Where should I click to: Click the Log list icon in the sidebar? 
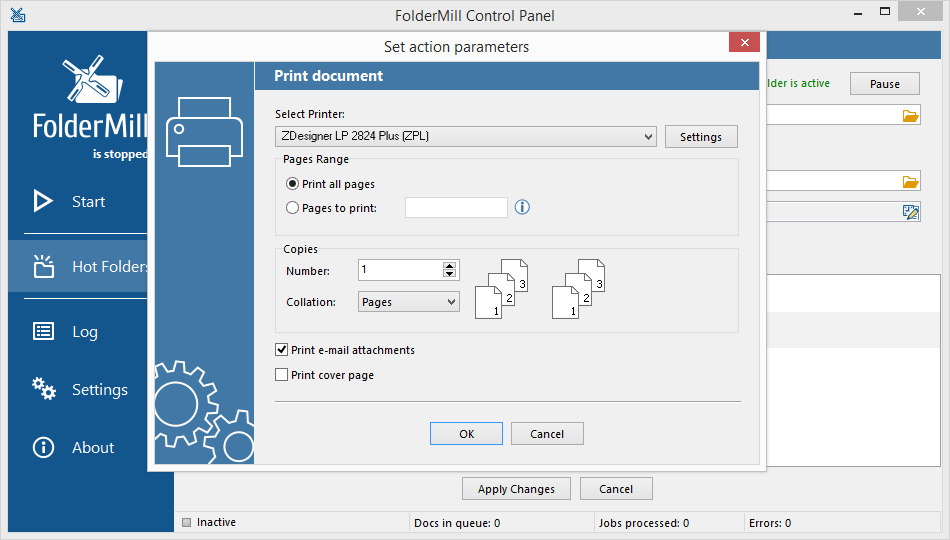pos(43,331)
